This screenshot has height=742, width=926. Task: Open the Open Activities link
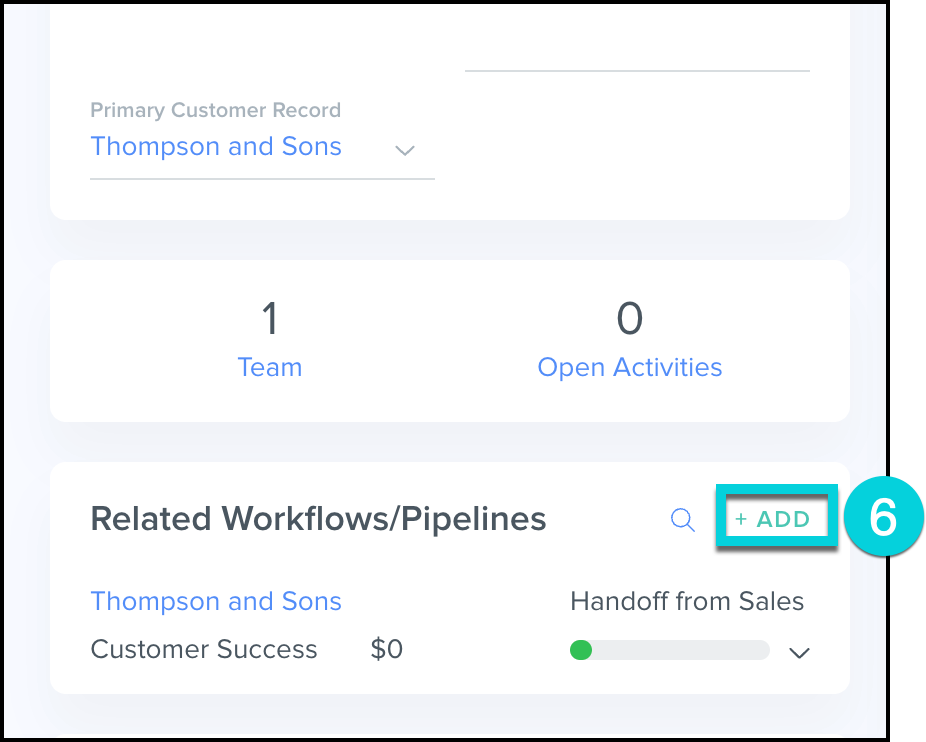point(629,367)
